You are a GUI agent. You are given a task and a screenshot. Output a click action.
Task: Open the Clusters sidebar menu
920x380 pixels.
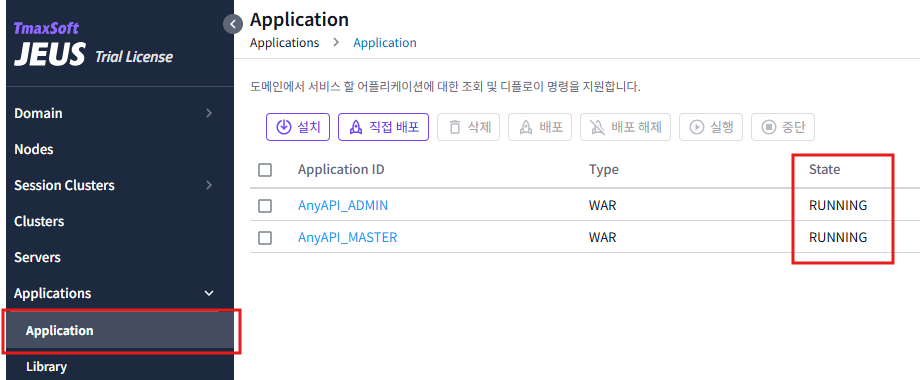click(120, 222)
